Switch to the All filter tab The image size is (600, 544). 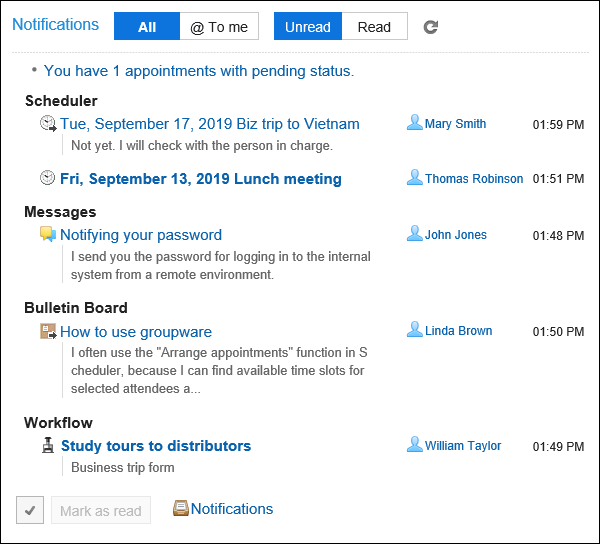click(147, 26)
